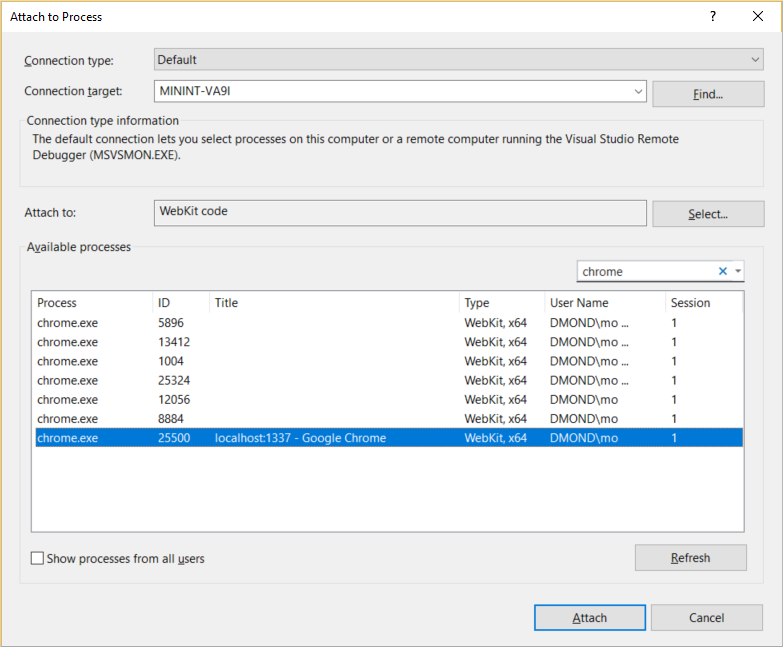This screenshot has width=783, height=647.
Task: Select chrome.exe process with ID 25324
Action: 389,380
